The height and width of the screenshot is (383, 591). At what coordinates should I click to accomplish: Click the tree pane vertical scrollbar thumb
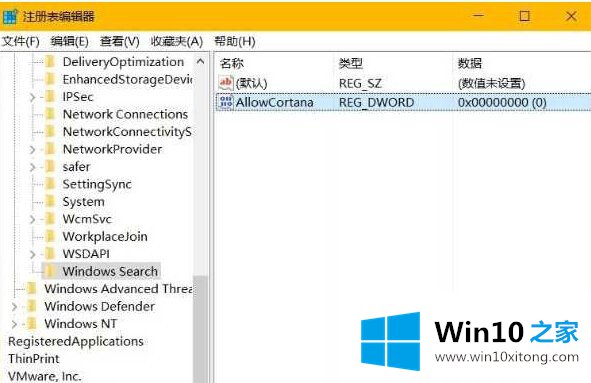[200, 329]
